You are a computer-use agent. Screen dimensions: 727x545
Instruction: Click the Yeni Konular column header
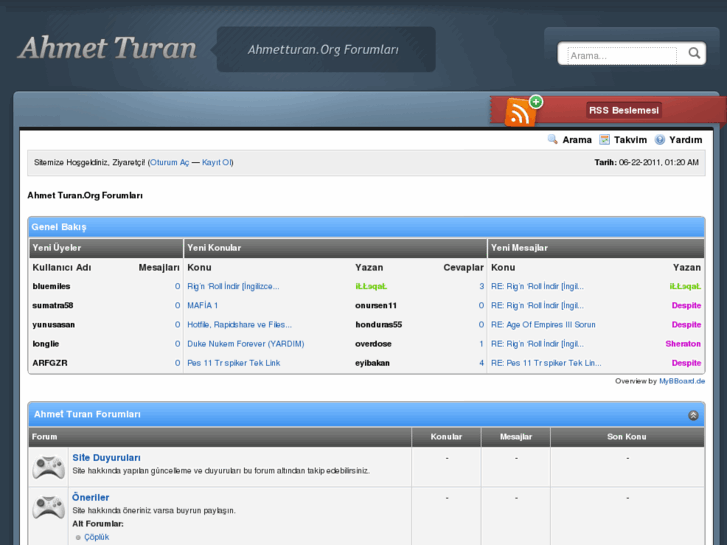point(335,248)
